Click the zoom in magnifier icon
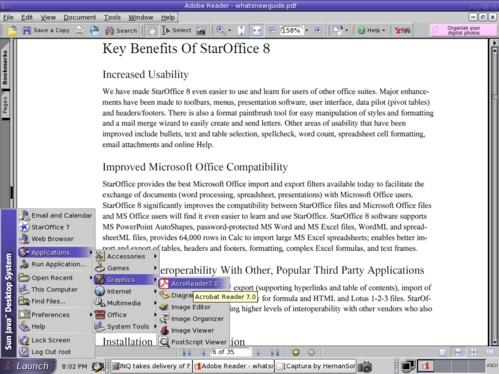The height and width of the screenshot is (374, 499). tap(220, 30)
